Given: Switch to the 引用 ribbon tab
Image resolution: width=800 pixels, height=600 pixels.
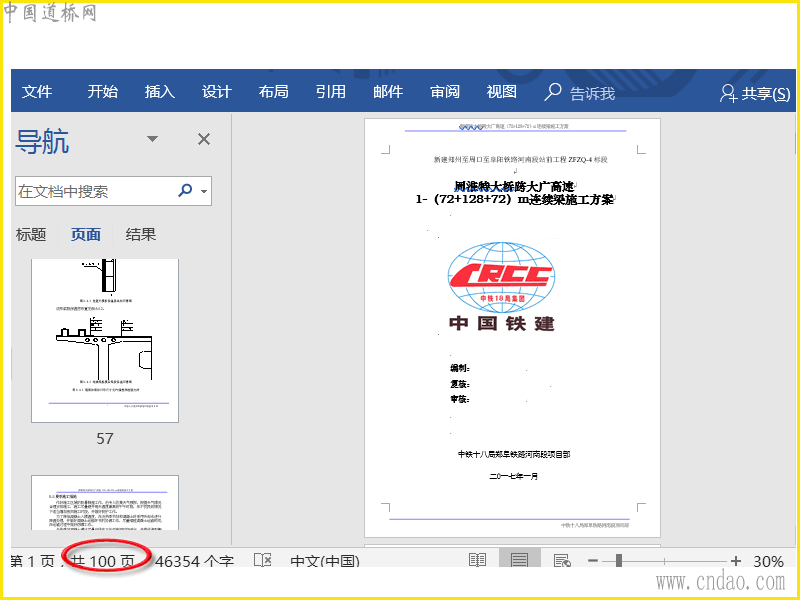Looking at the screenshot, I should pos(331,92).
